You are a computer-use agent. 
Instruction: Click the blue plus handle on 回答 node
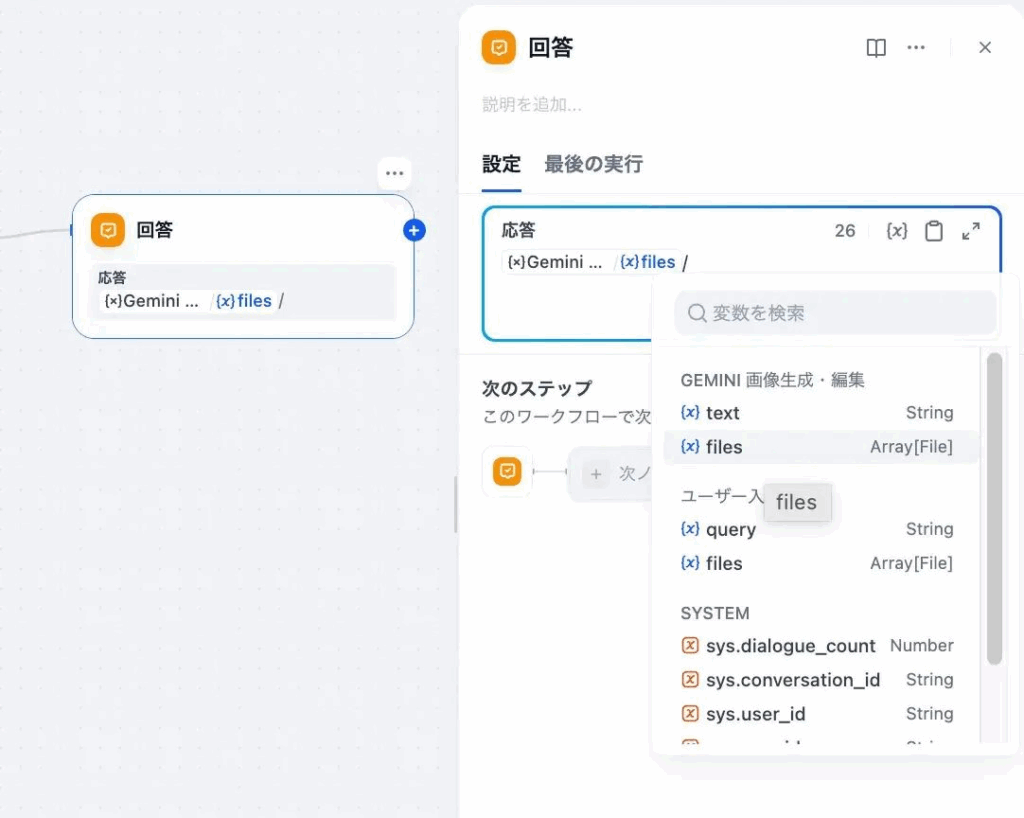[414, 231]
